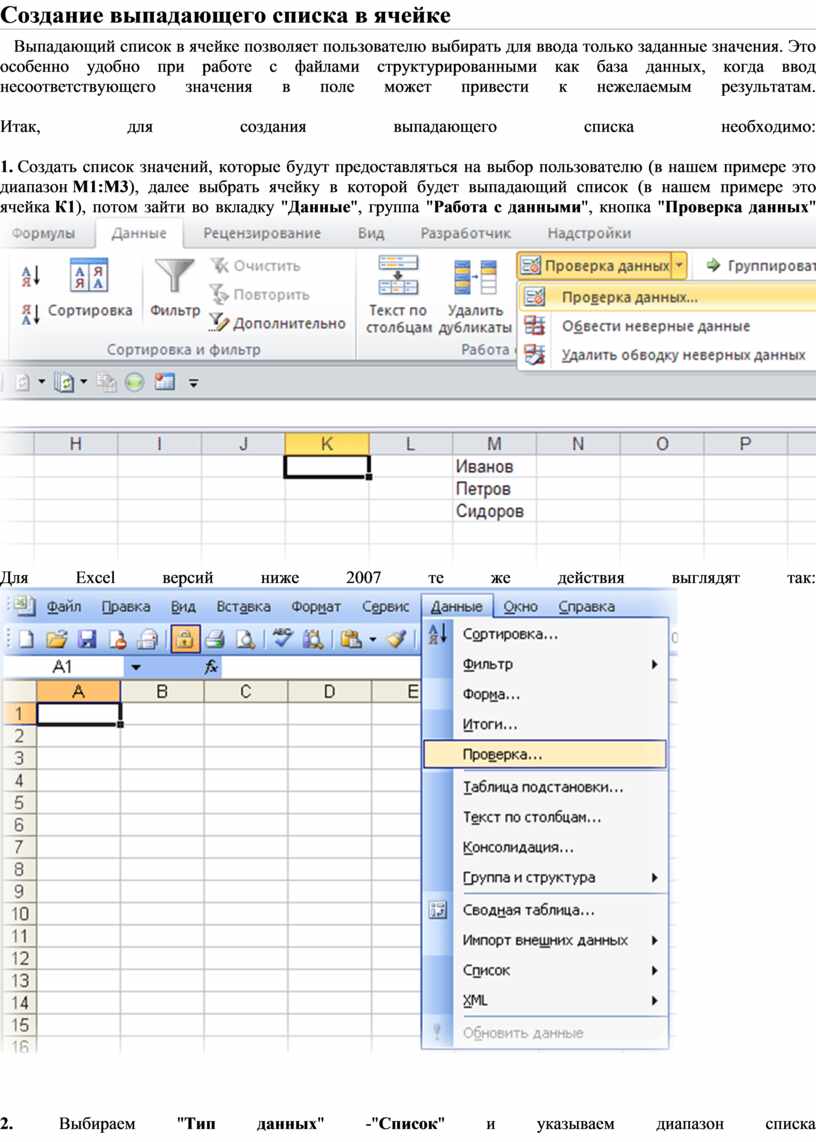Click the Paste clipboard icon

pos(351,639)
